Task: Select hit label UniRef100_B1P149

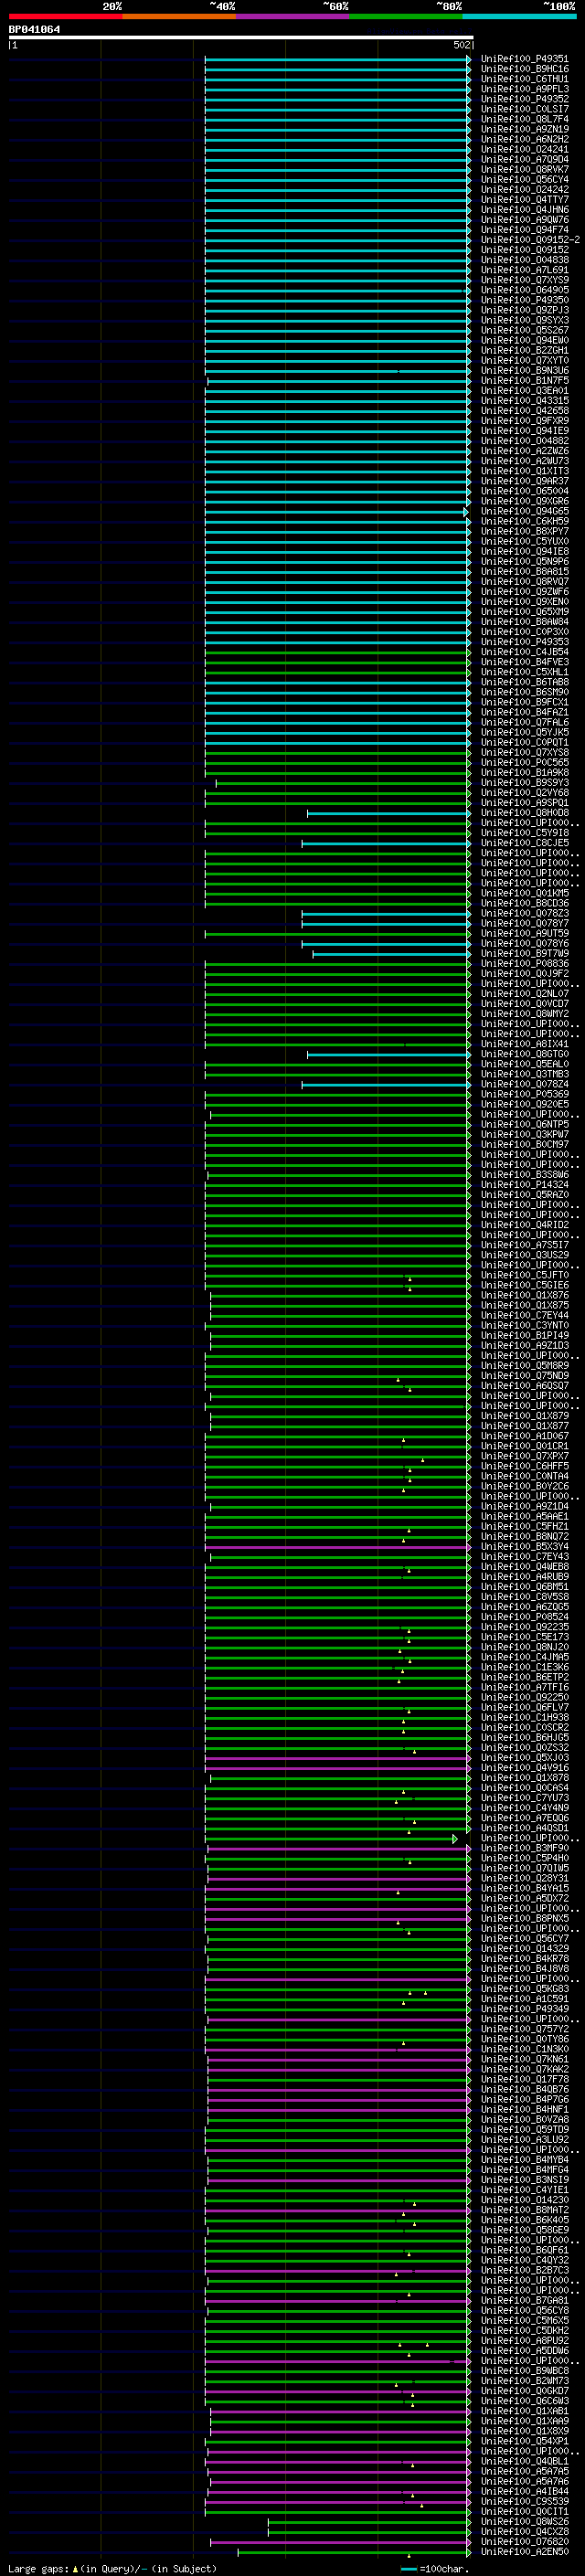Action: pyautogui.click(x=524, y=1335)
